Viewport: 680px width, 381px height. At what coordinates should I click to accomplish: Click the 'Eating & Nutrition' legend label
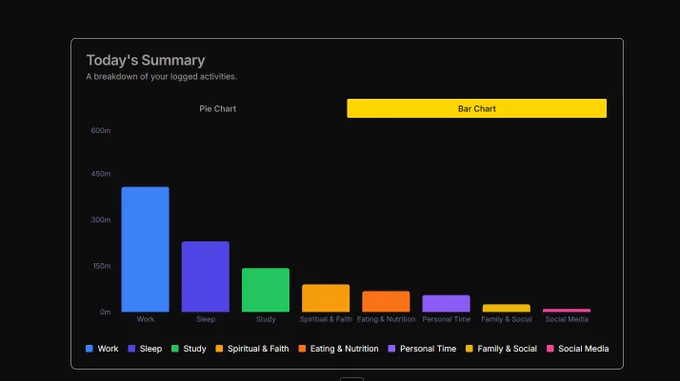[344, 348]
